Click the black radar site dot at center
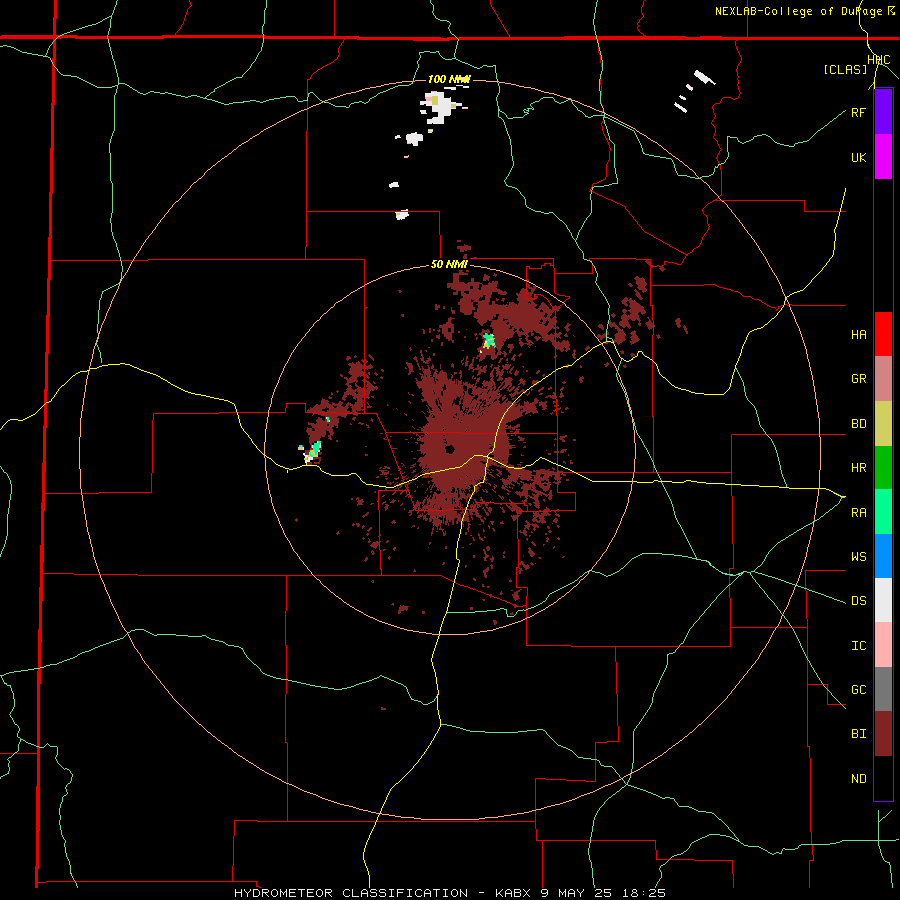Screen dimensions: 900x900 (x=450, y=449)
